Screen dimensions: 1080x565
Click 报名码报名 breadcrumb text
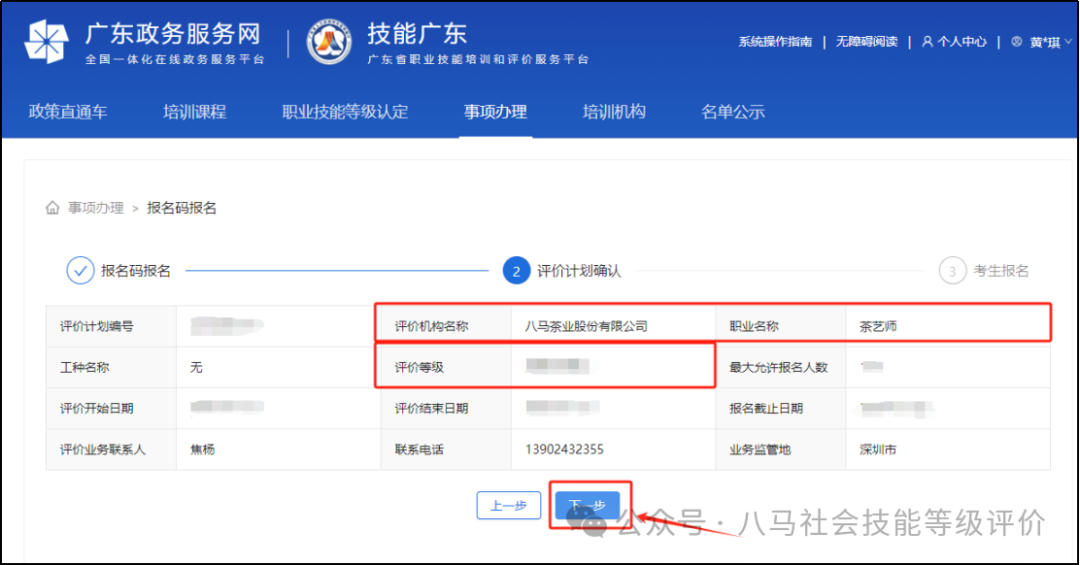[182, 207]
